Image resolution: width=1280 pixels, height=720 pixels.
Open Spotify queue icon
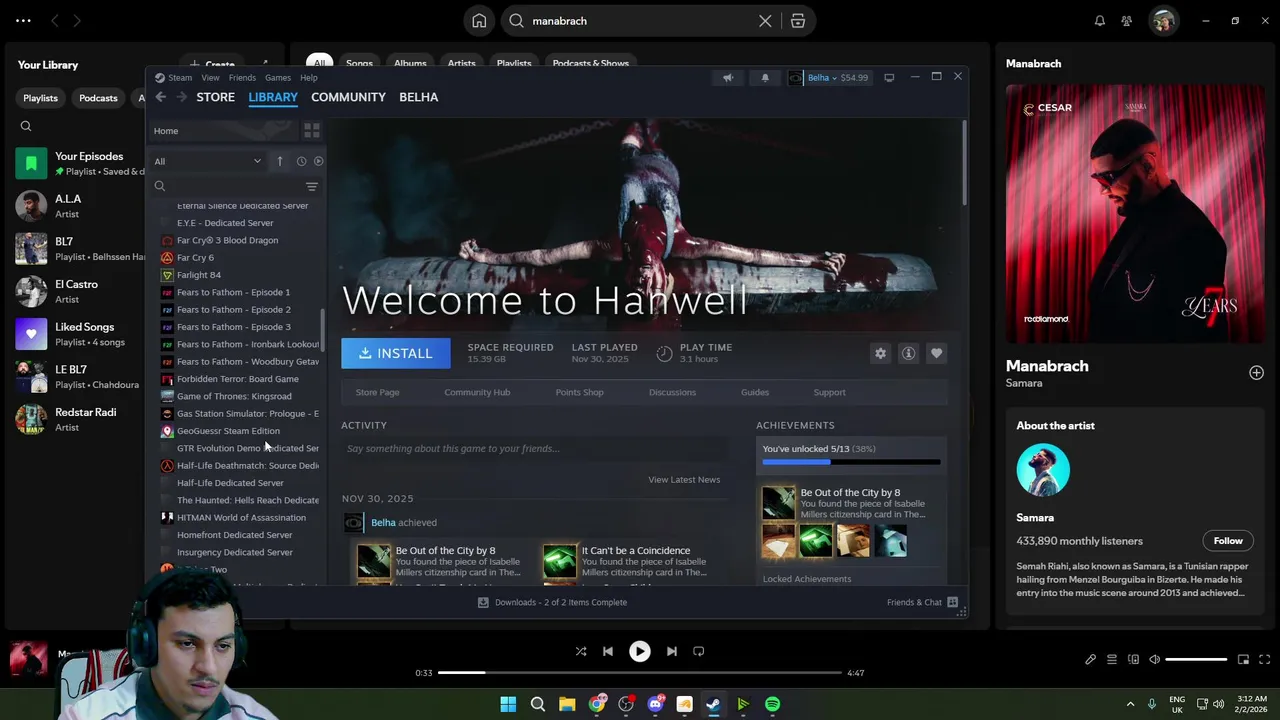1112,659
